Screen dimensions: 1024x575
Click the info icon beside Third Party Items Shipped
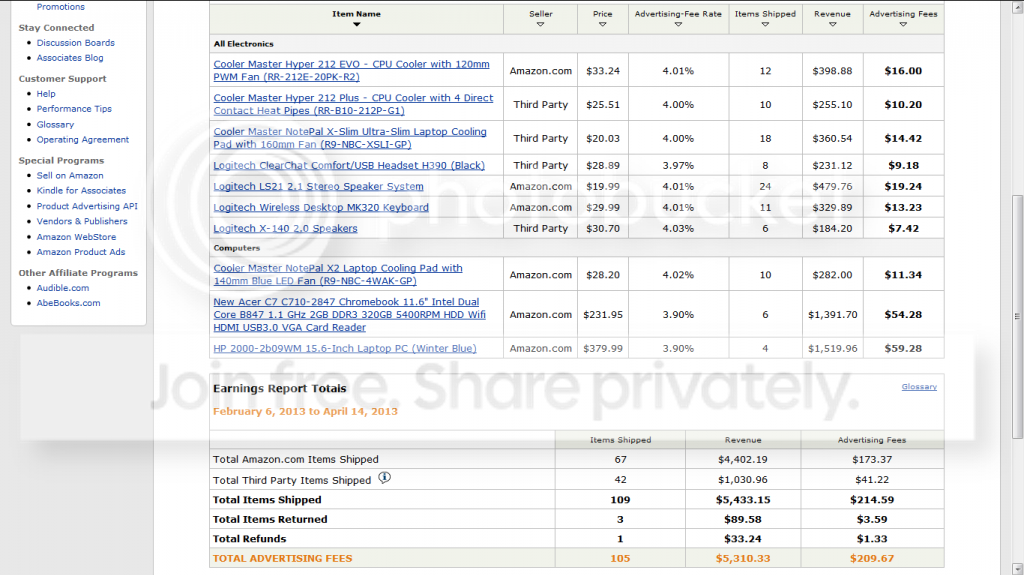385,478
